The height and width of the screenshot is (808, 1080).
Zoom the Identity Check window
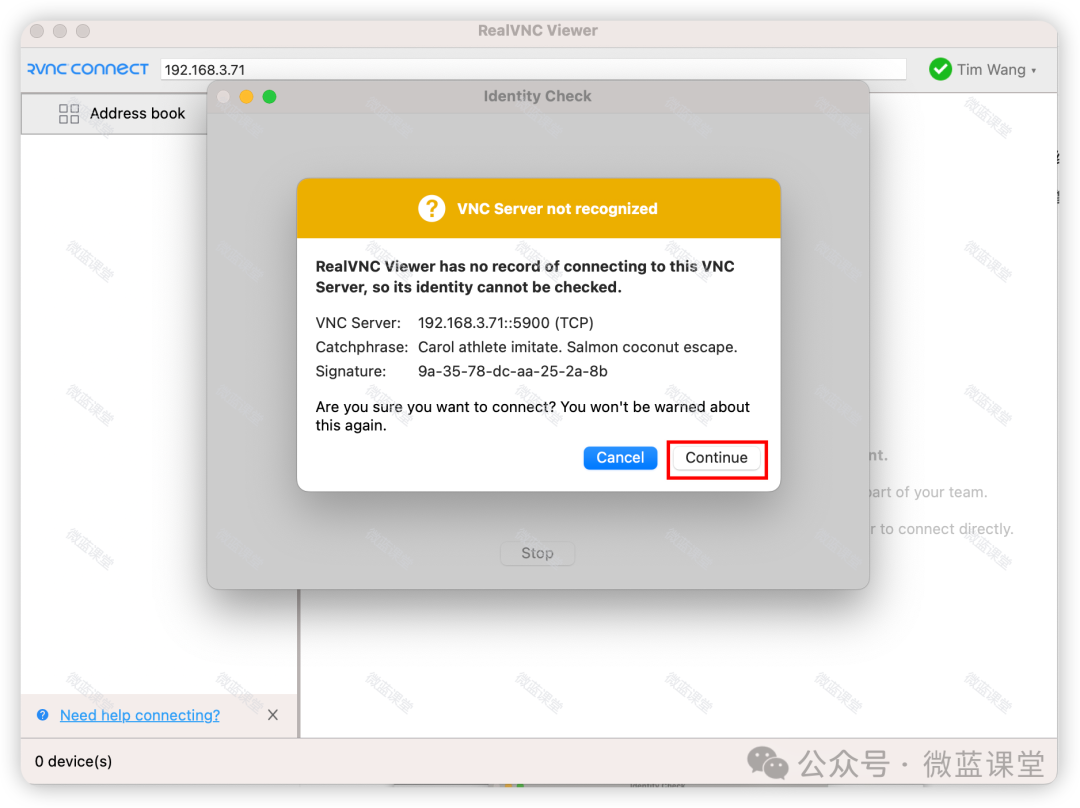pyautogui.click(x=269, y=96)
